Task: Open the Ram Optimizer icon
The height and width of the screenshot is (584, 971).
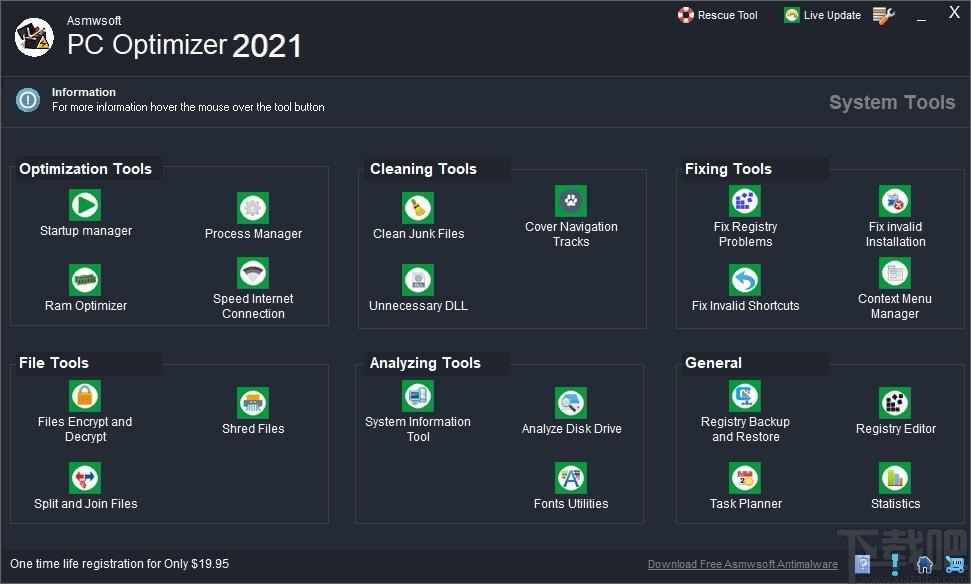Action: [85, 280]
